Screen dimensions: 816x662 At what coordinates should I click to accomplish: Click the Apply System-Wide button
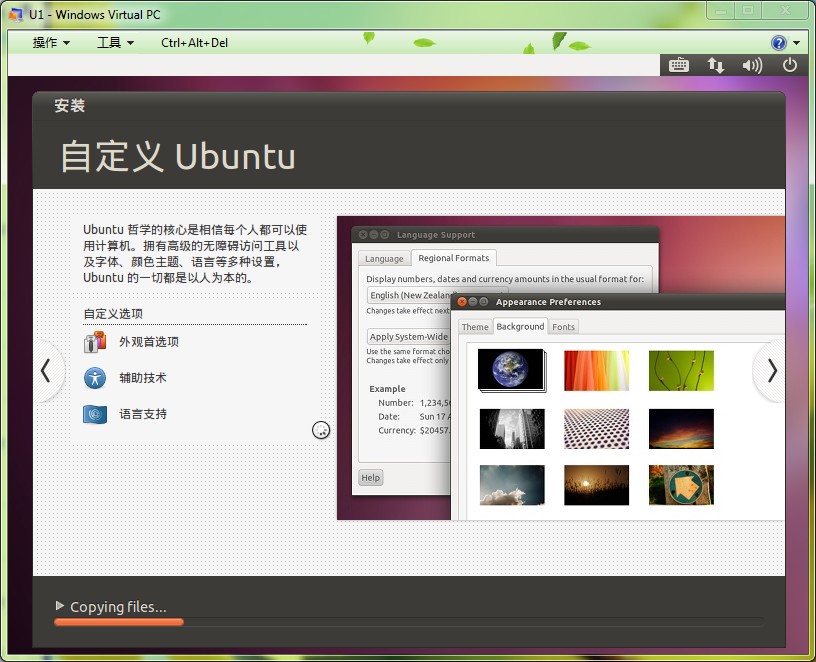(x=409, y=337)
